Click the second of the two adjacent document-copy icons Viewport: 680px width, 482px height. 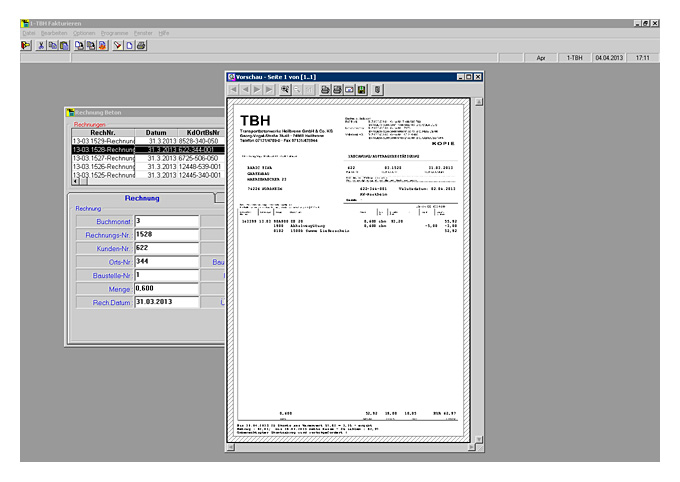pos(91,45)
